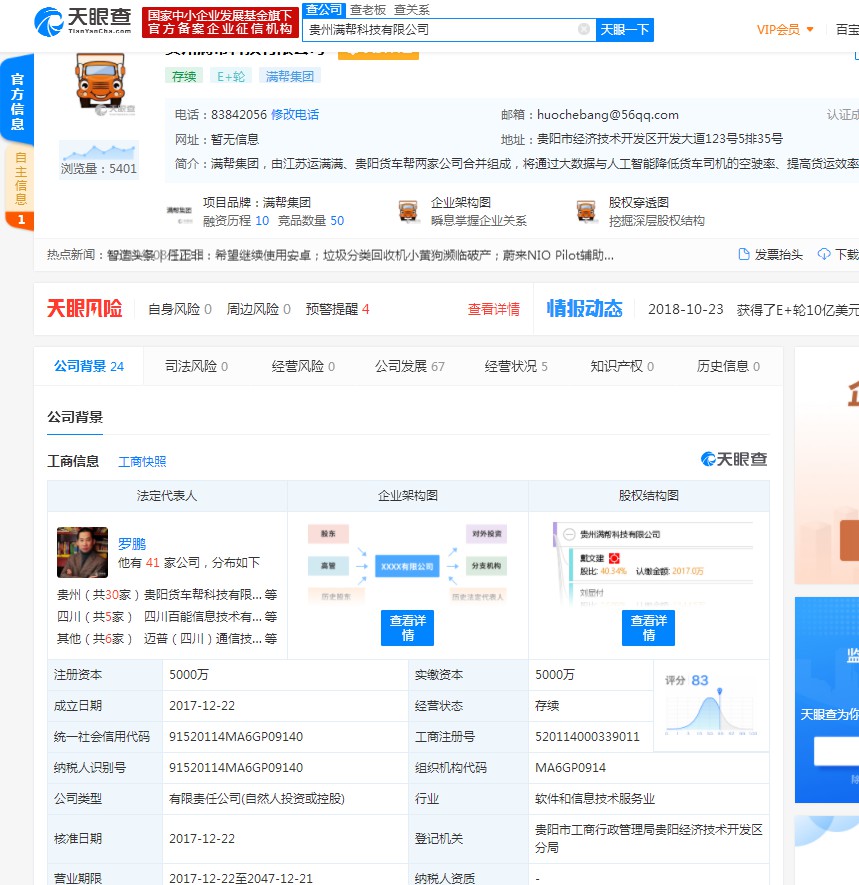Click the orange truck company logo
The height and width of the screenshot is (885, 859).
[x=100, y=81]
